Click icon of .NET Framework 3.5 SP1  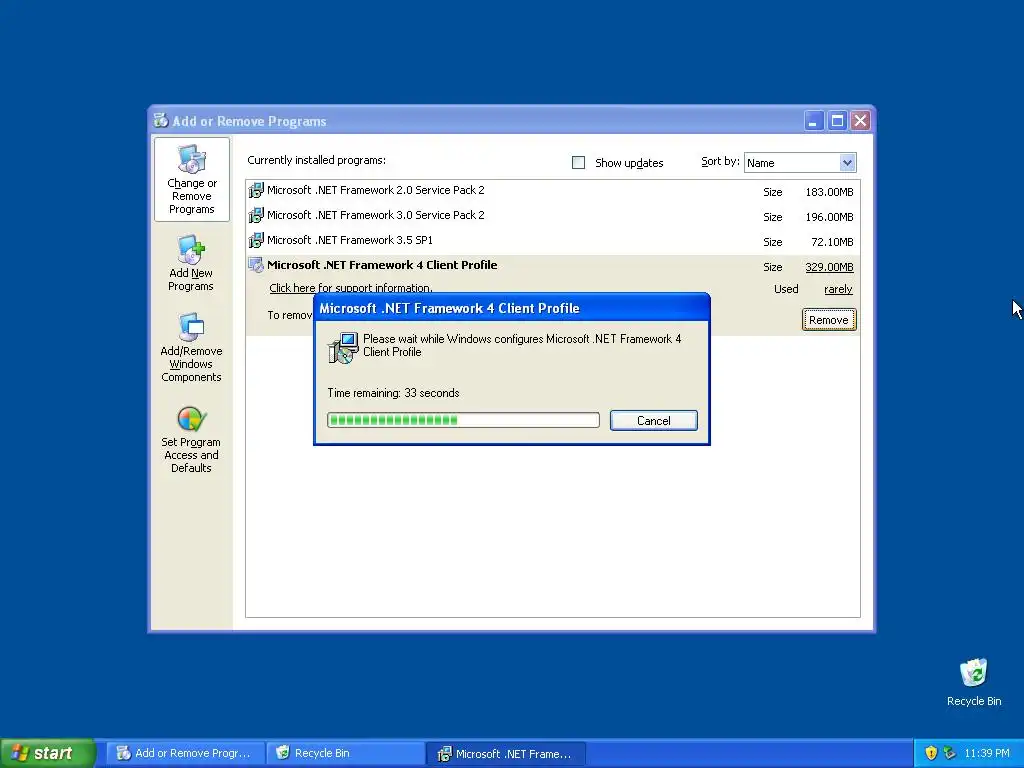(x=256, y=240)
